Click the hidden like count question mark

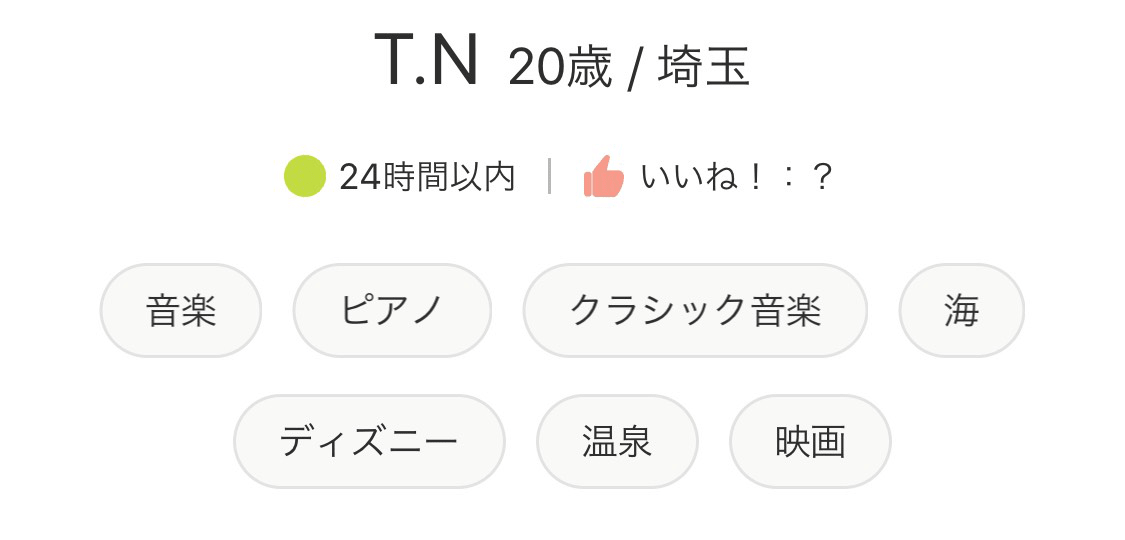tap(821, 177)
